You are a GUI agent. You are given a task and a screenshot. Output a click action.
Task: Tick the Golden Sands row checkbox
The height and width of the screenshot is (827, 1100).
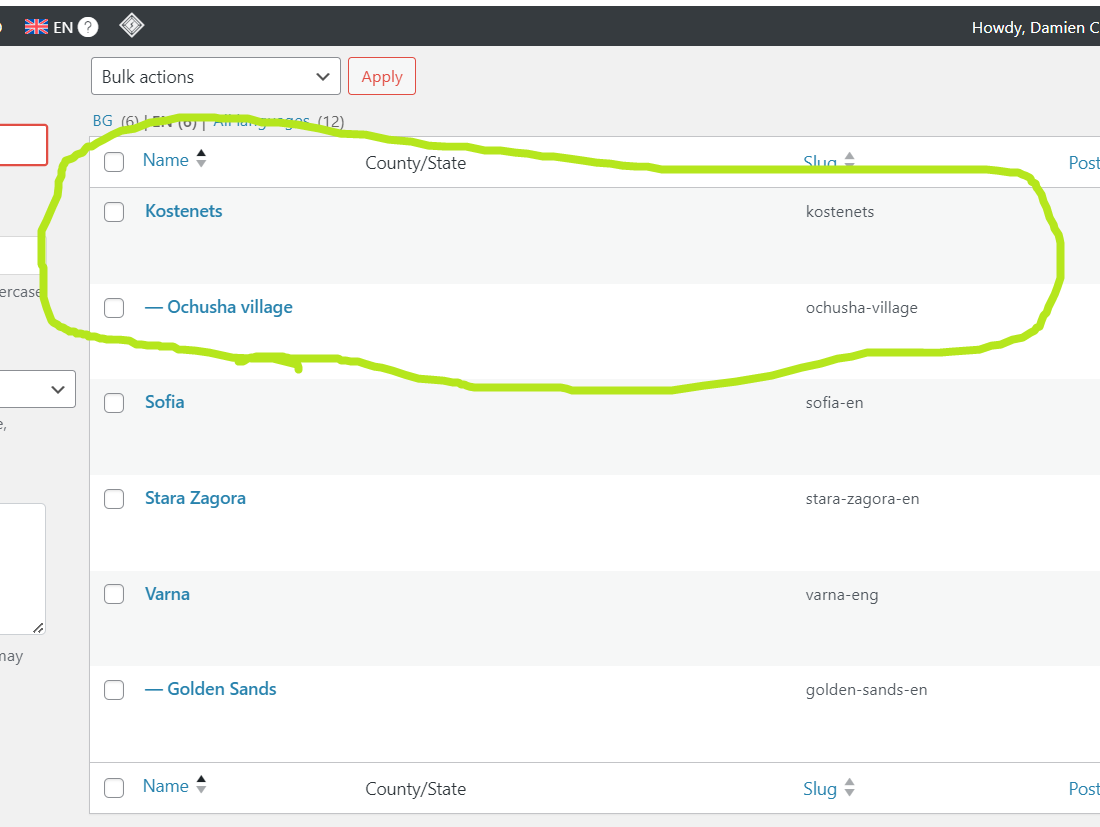(x=114, y=690)
